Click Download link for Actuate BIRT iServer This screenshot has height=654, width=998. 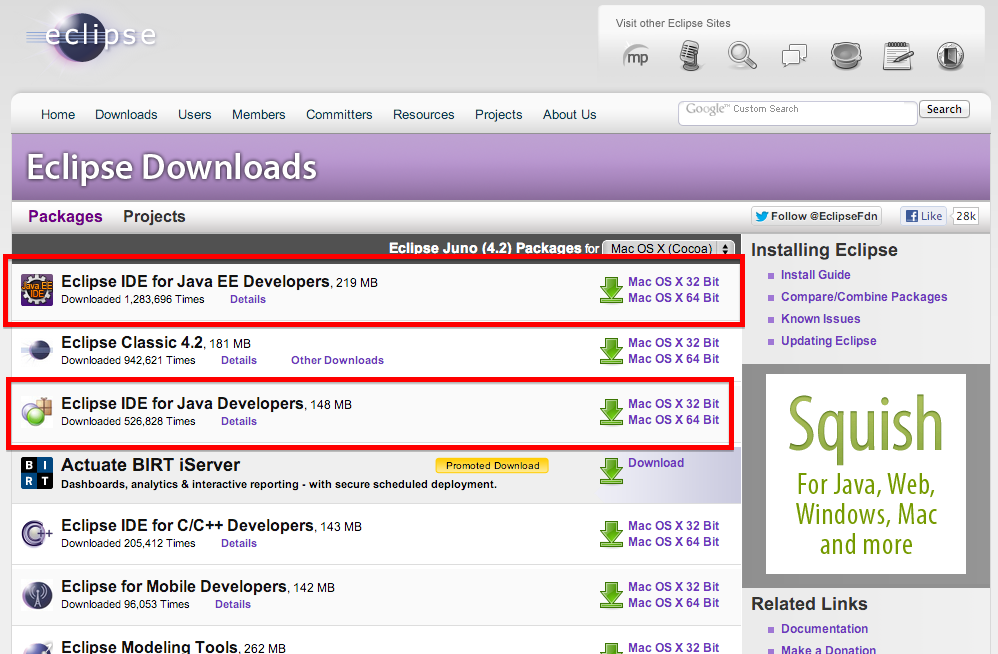[656, 463]
